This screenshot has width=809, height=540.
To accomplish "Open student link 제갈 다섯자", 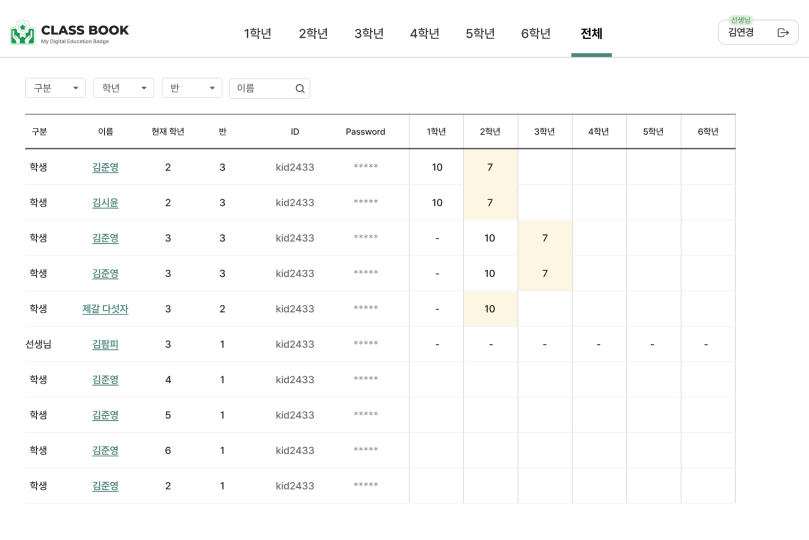I will point(105,309).
